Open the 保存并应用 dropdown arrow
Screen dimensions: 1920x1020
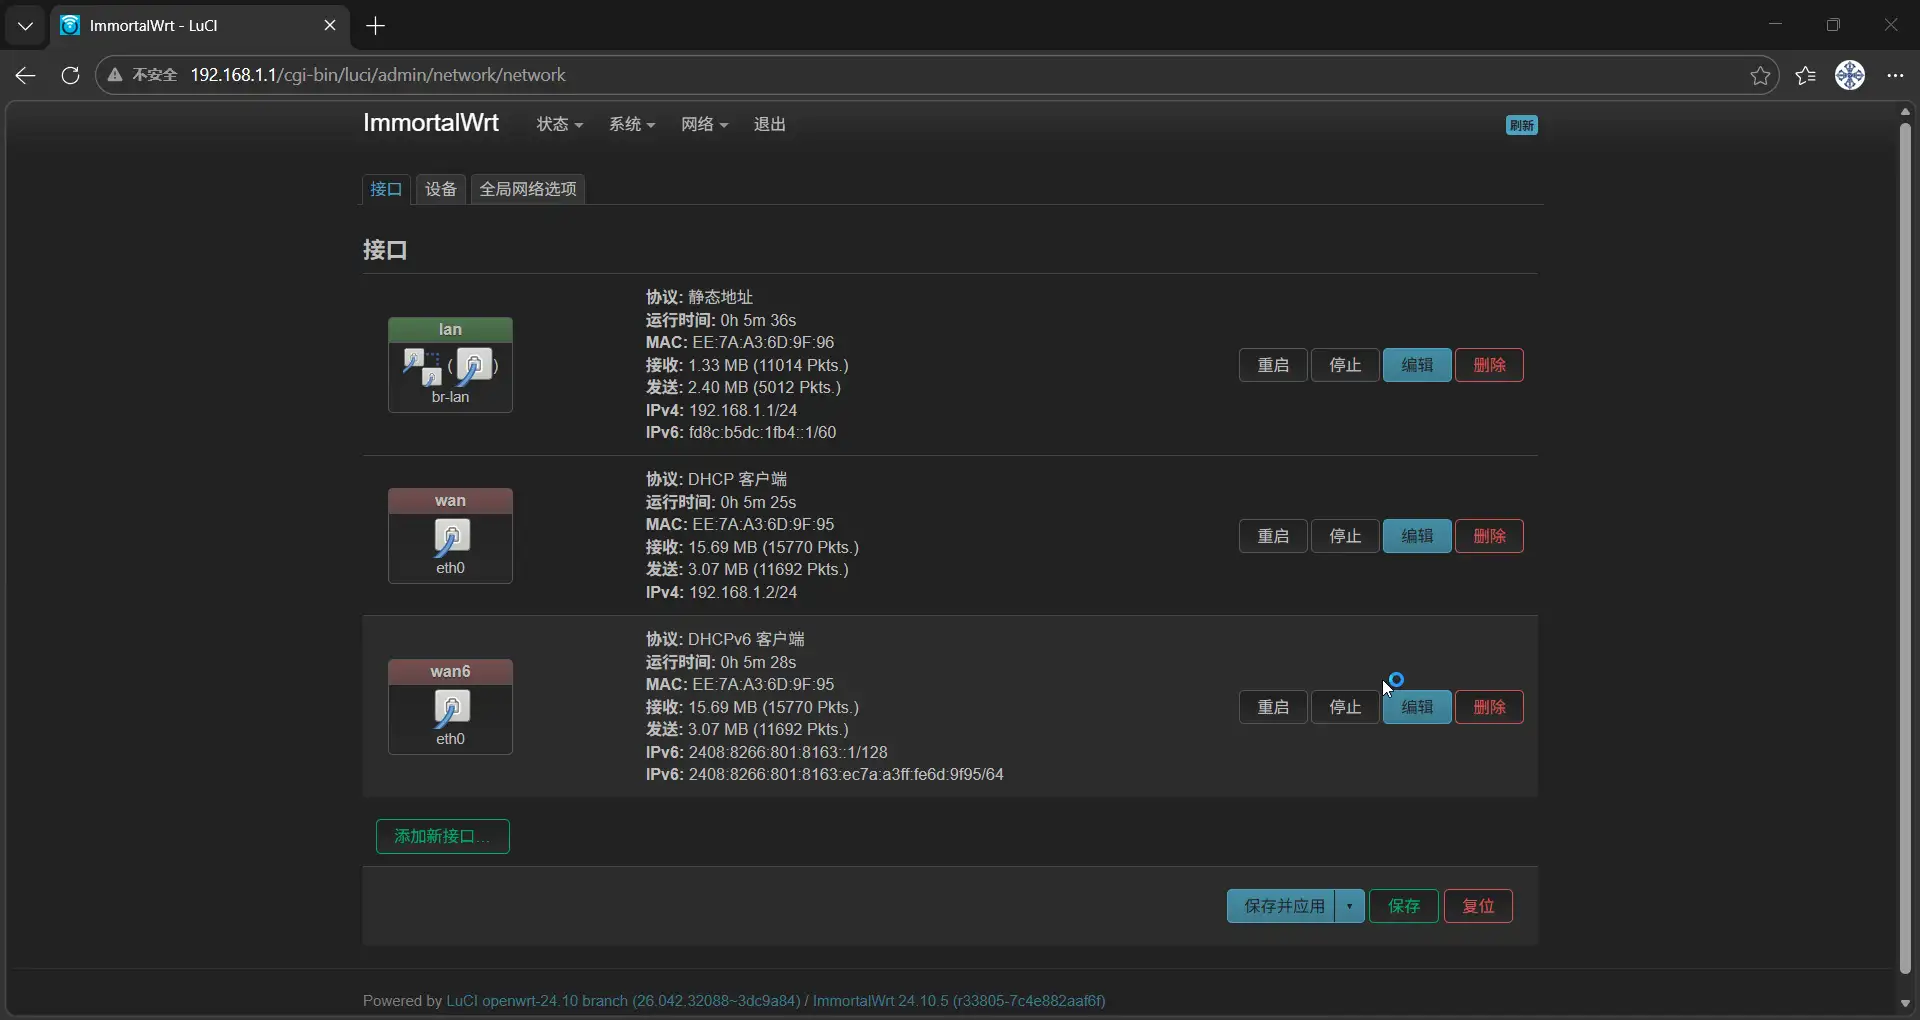tap(1349, 906)
